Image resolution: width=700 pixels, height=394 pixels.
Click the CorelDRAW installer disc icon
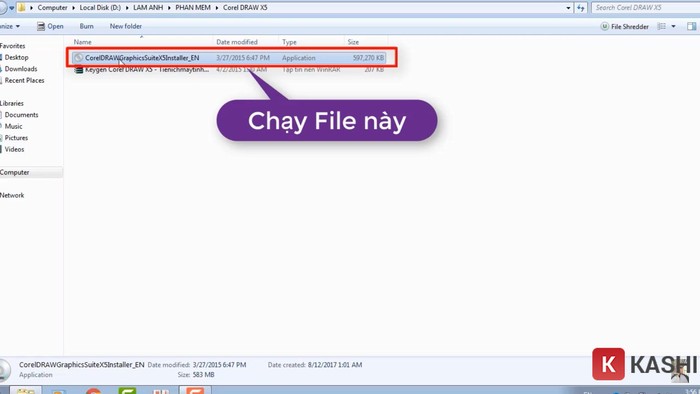(x=79, y=58)
